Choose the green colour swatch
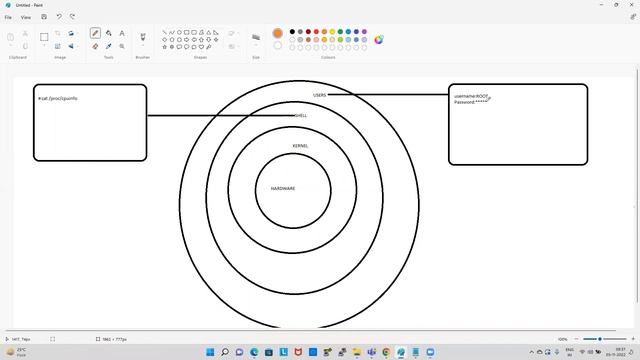 pos(340,31)
